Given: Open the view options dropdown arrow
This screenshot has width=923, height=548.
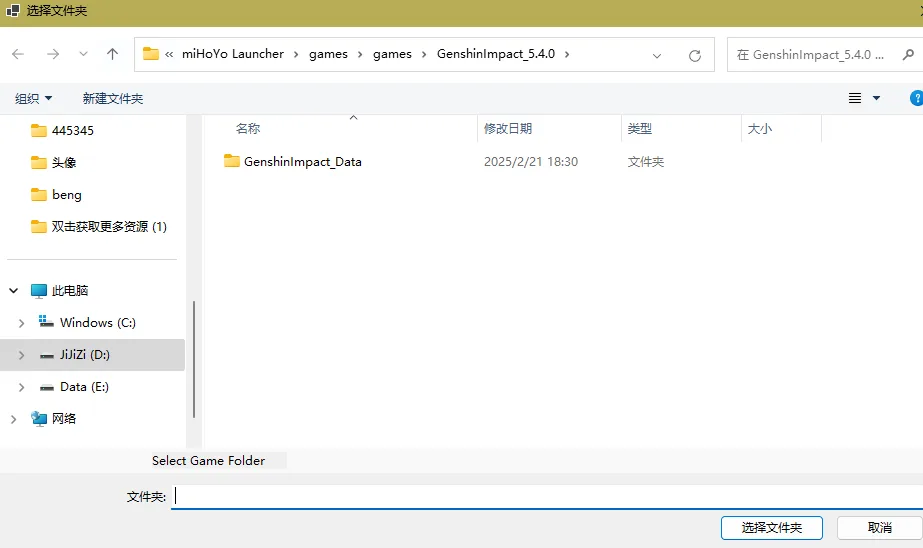Looking at the screenshot, I should click(876, 98).
